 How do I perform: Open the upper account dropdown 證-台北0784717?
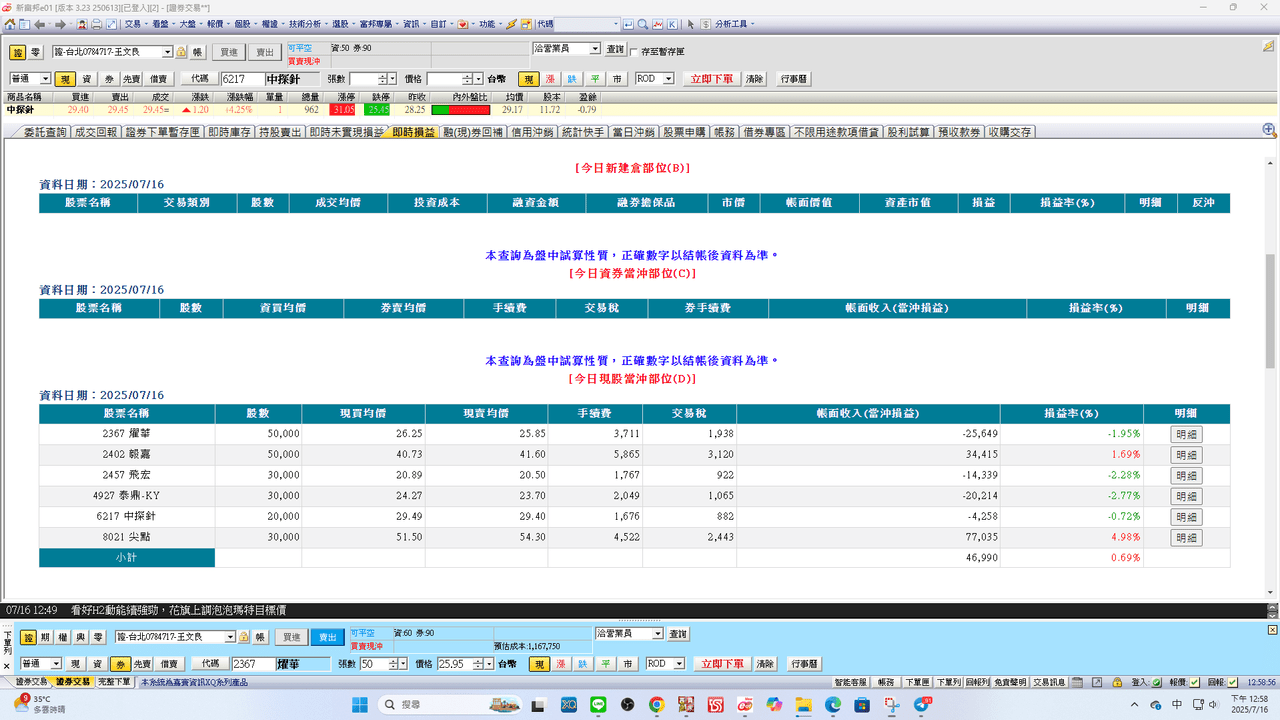tap(167, 52)
